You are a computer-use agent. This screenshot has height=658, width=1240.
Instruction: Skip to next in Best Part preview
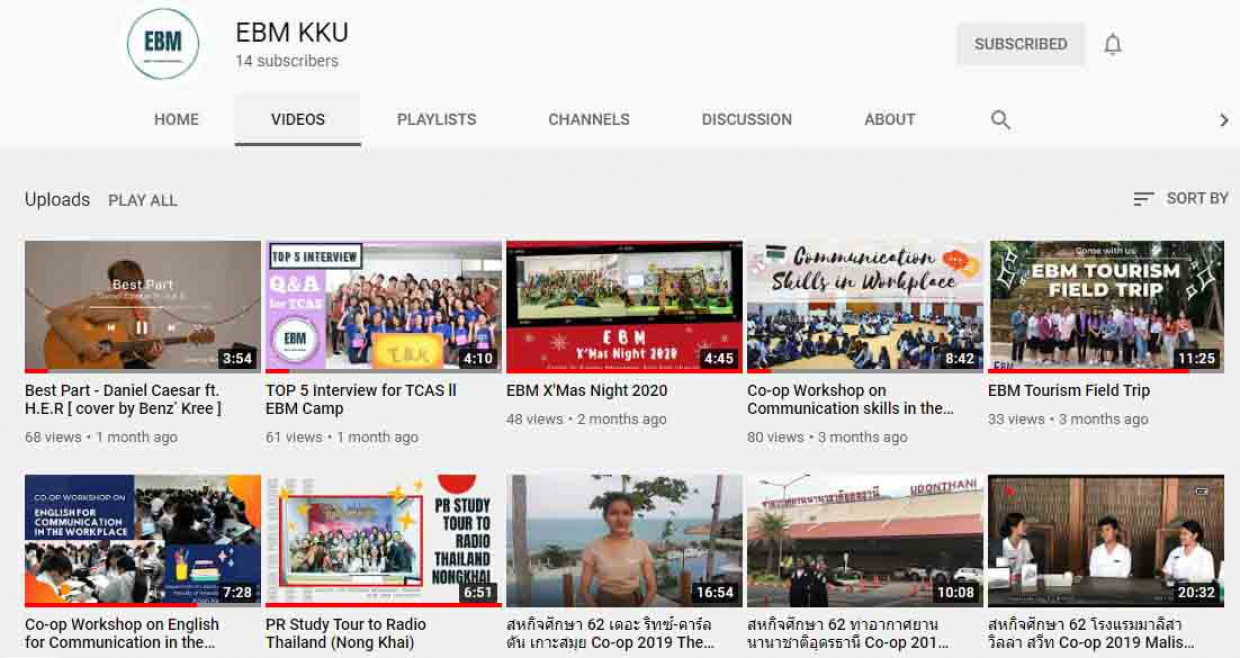[x=172, y=327]
